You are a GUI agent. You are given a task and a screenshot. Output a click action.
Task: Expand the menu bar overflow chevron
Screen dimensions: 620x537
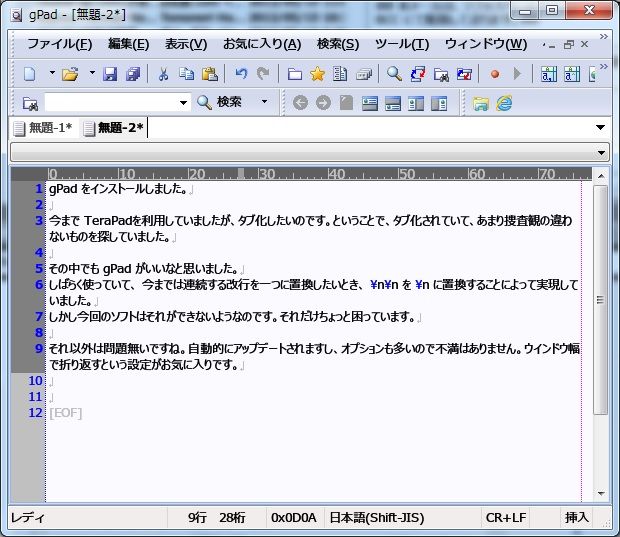click(603, 36)
